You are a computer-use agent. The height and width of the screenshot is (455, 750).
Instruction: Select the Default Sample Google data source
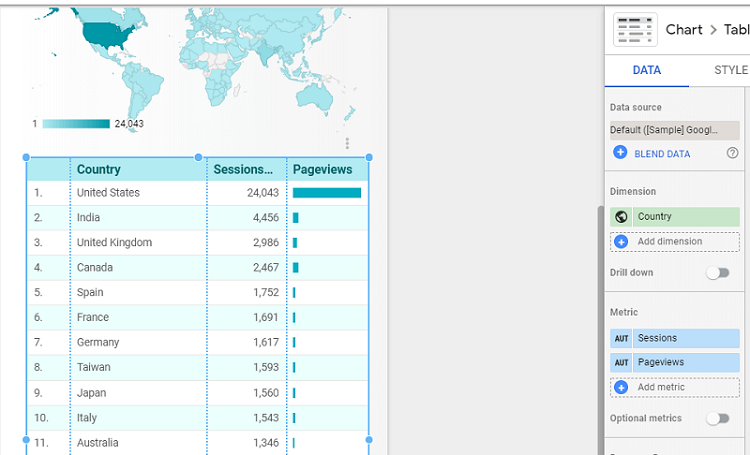click(674, 130)
